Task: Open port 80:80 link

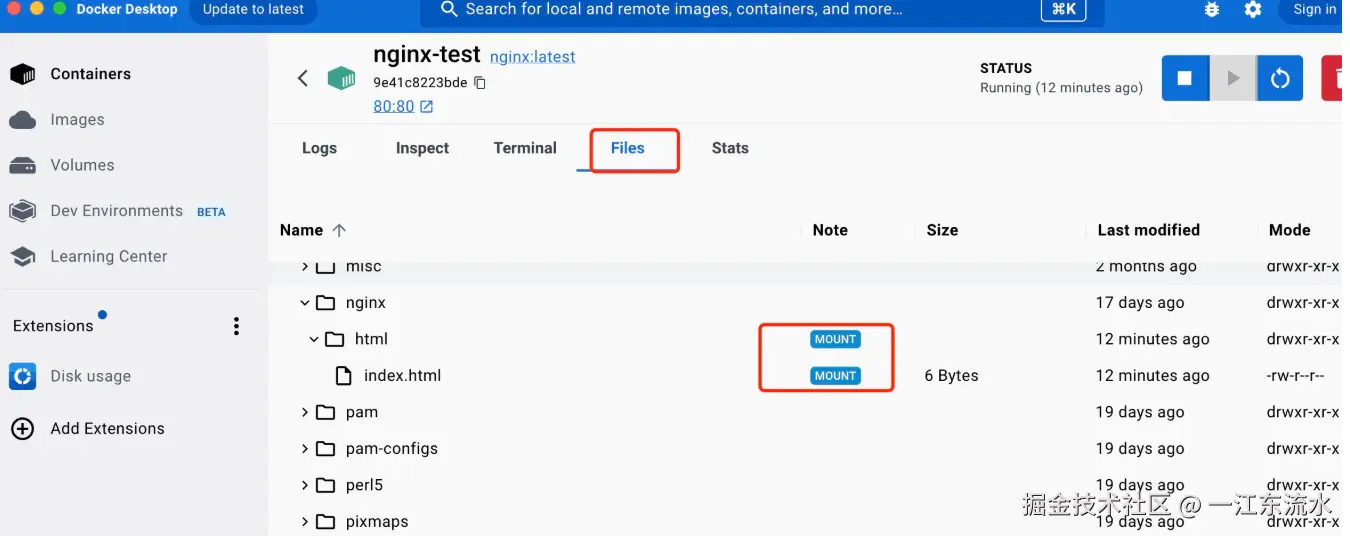Action: pyautogui.click(x=394, y=107)
